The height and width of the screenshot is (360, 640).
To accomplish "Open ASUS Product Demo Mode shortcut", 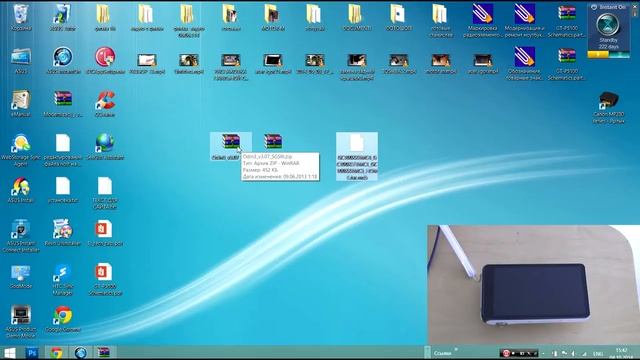I will click(21, 322).
